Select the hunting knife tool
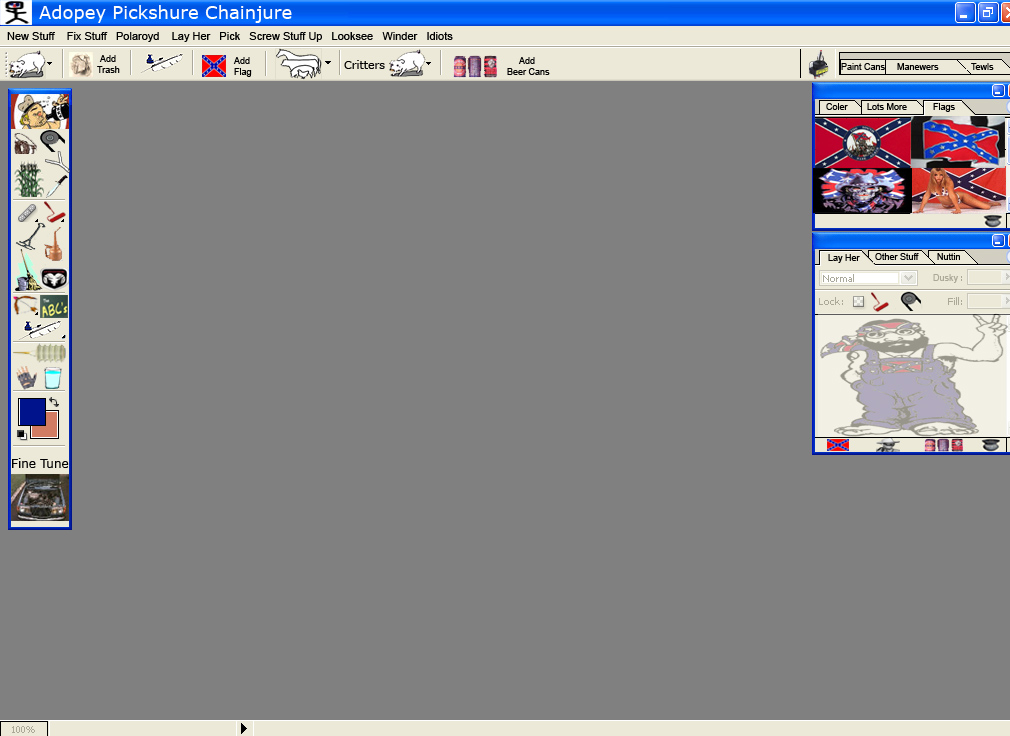Image resolution: width=1010 pixels, height=736 pixels. tap(57, 185)
